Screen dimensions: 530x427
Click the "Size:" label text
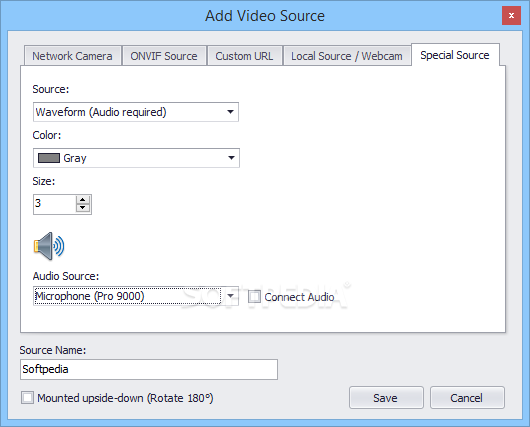pyautogui.click(x=44, y=181)
